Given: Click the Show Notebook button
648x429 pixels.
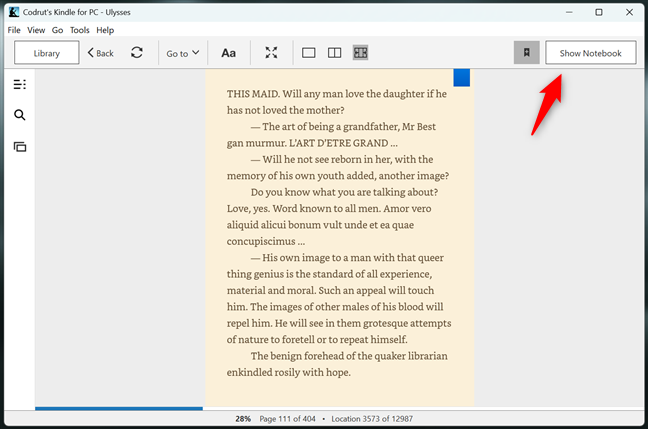Looking at the screenshot, I should [x=590, y=53].
